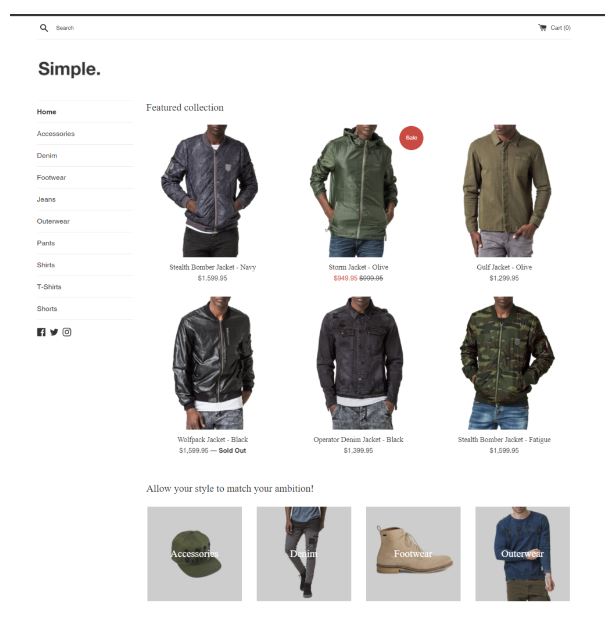The width and height of the screenshot is (614, 635).
Task: View the Wolfpack Jacket - Black image
Action: pos(212,363)
